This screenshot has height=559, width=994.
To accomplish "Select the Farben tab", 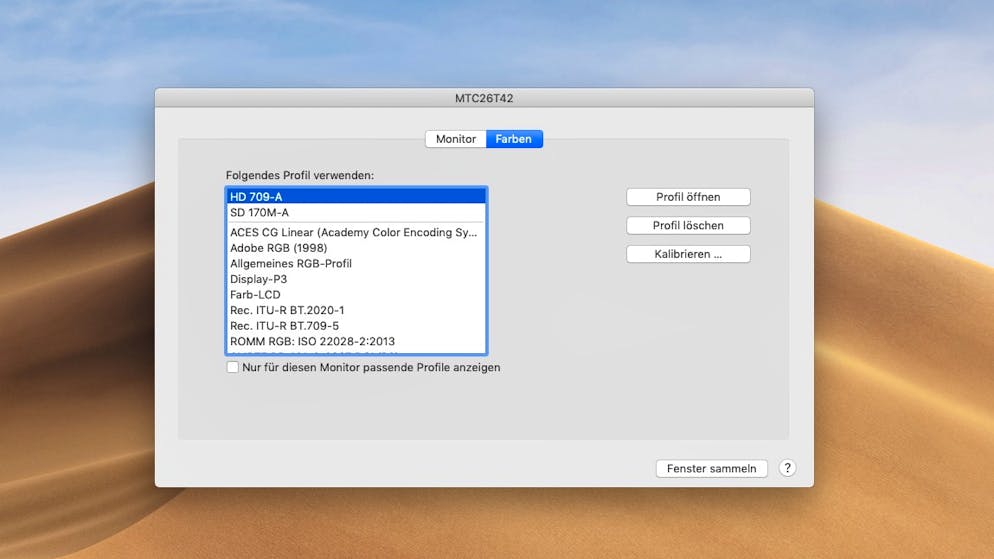I will pyautogui.click(x=514, y=139).
